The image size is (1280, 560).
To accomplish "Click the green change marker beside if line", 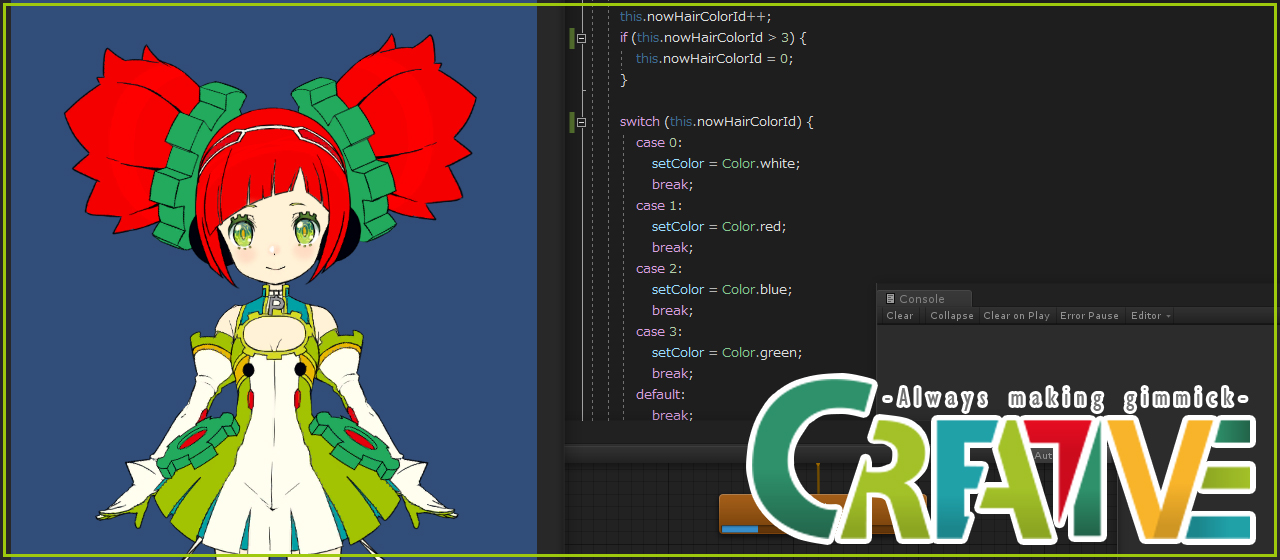I will (x=571, y=38).
